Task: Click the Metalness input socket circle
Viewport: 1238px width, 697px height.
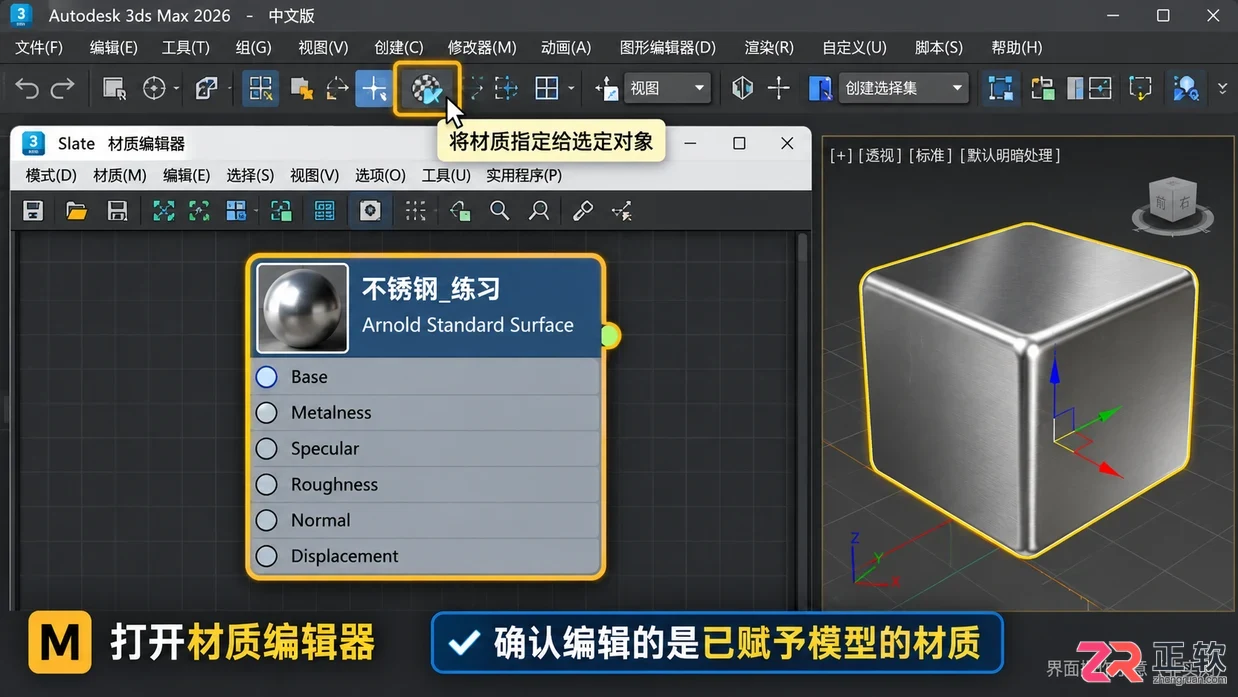Action: 266,413
